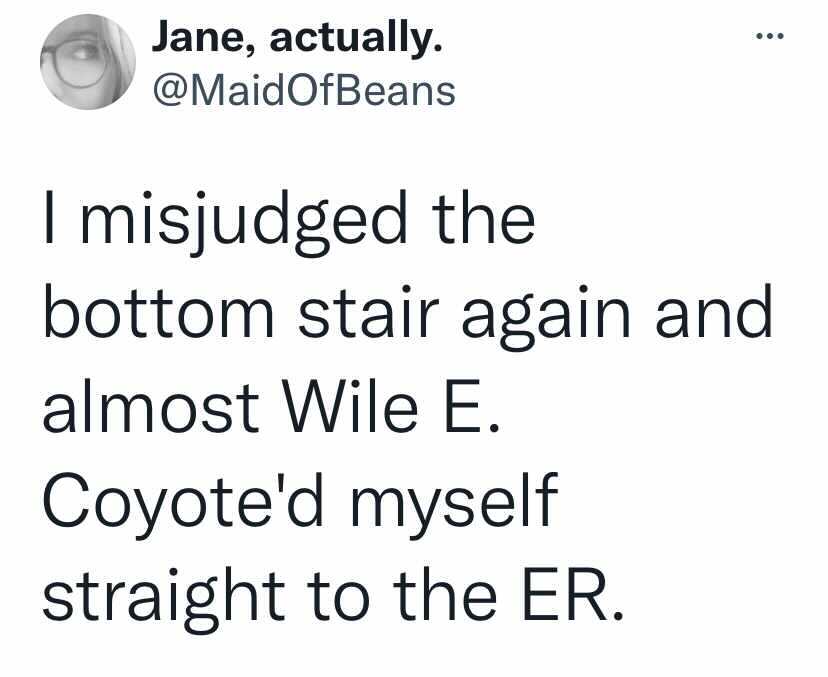Viewport: 828px width, 677px height.
Task: Click "ER." at the tweet's end
Action: 573,595
